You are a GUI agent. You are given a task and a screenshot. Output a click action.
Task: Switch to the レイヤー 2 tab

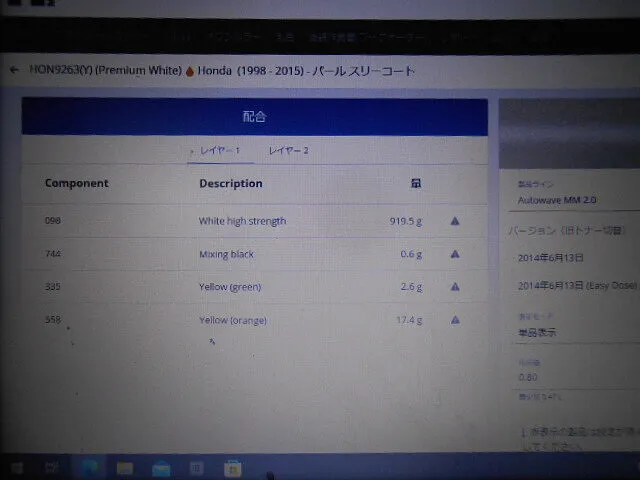click(x=288, y=150)
